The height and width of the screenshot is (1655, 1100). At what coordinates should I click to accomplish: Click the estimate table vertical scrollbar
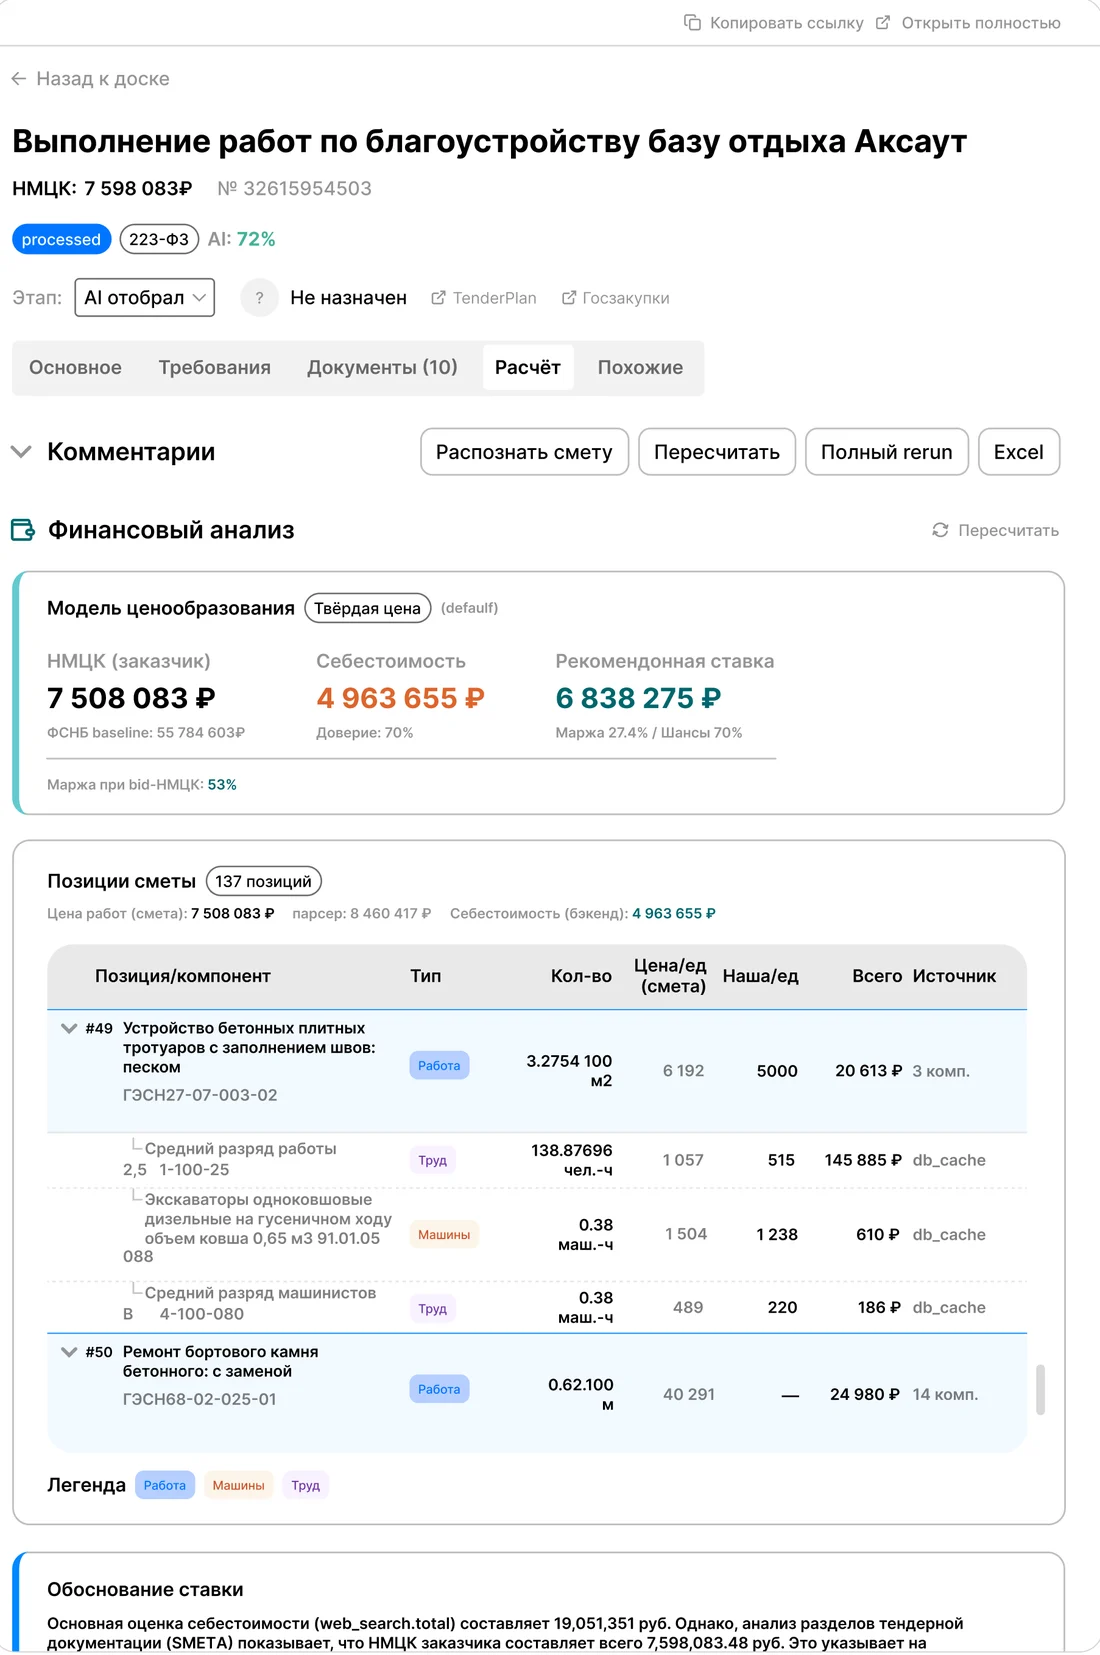(x=1040, y=1390)
